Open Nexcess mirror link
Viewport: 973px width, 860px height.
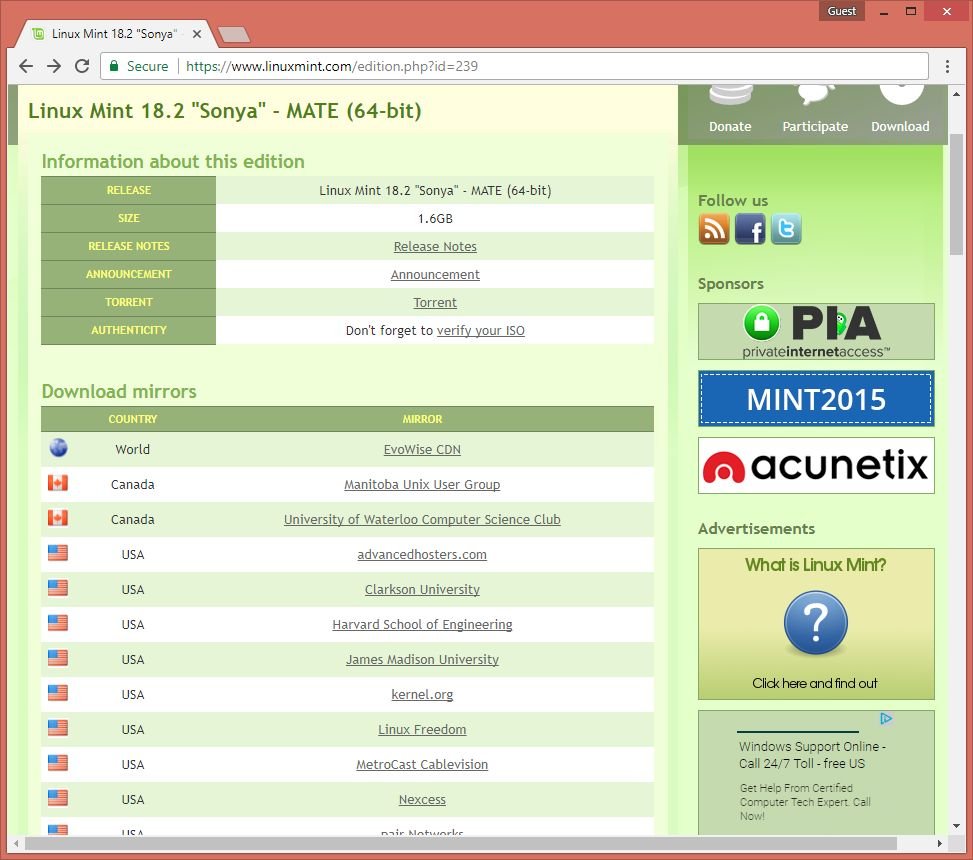coord(422,800)
